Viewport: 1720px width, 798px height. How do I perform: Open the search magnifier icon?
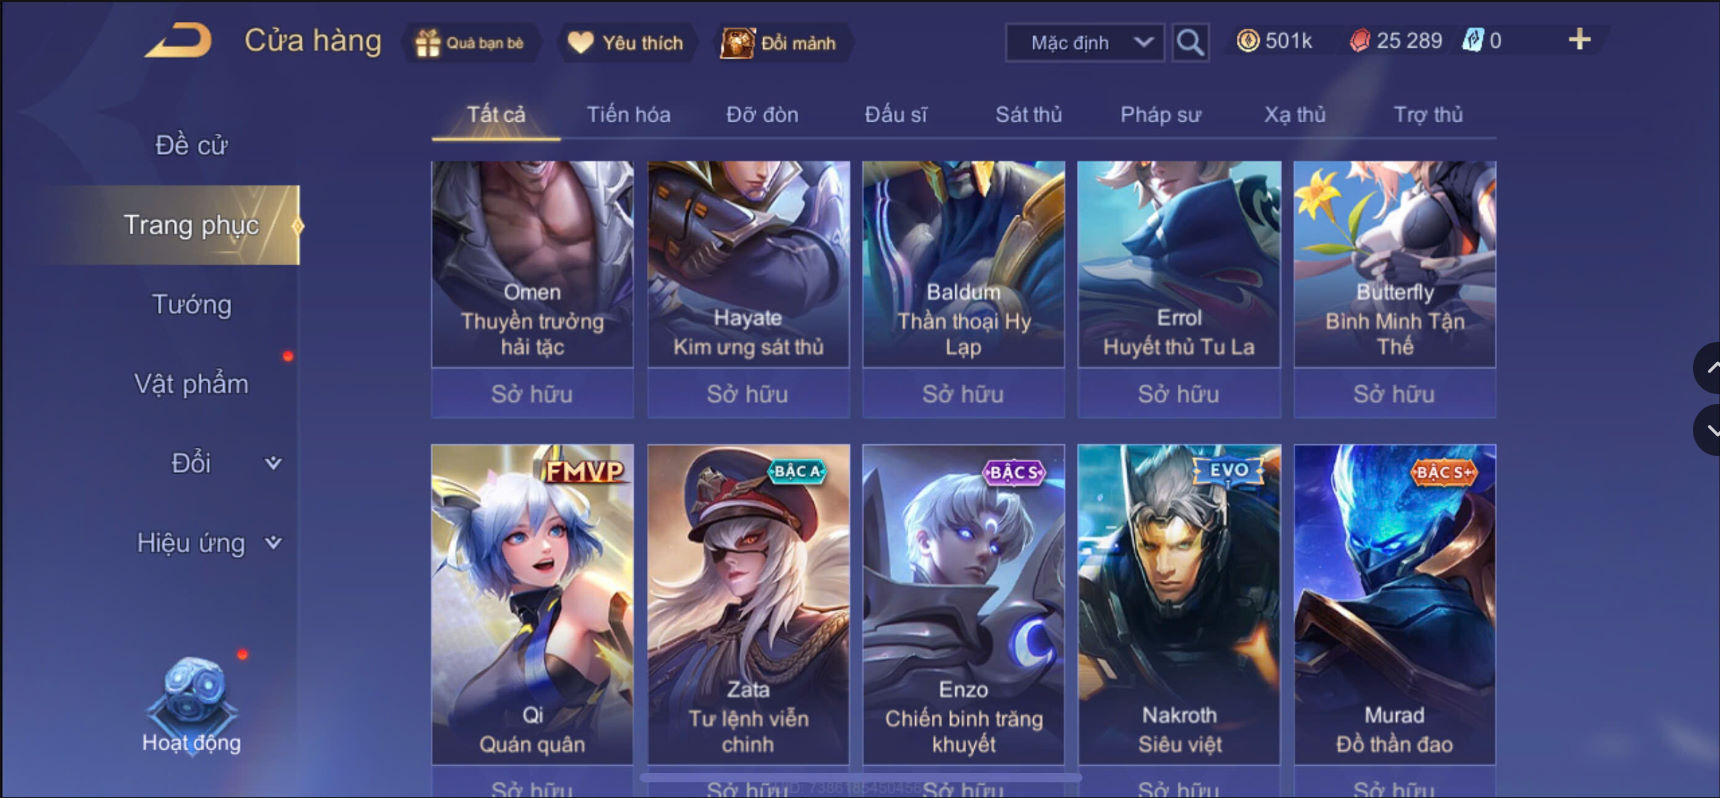tap(1190, 42)
